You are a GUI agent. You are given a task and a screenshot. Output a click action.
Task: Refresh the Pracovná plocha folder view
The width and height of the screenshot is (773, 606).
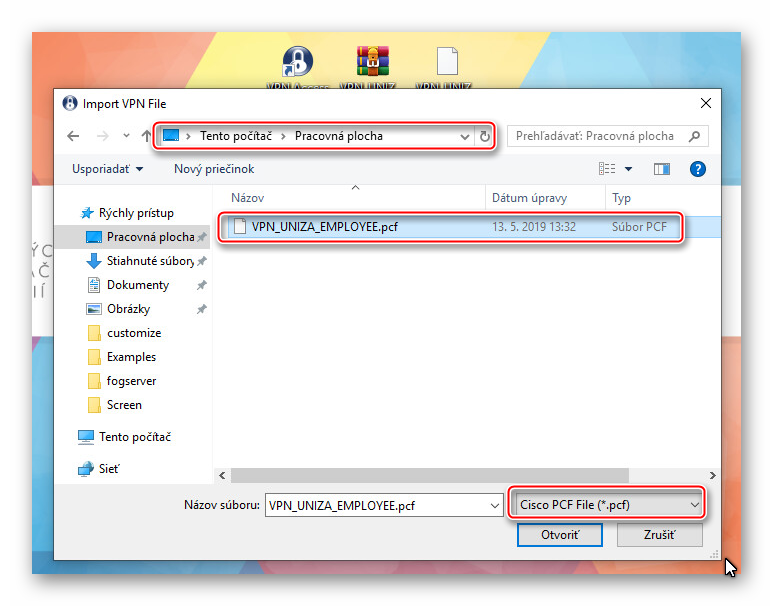coord(485,136)
